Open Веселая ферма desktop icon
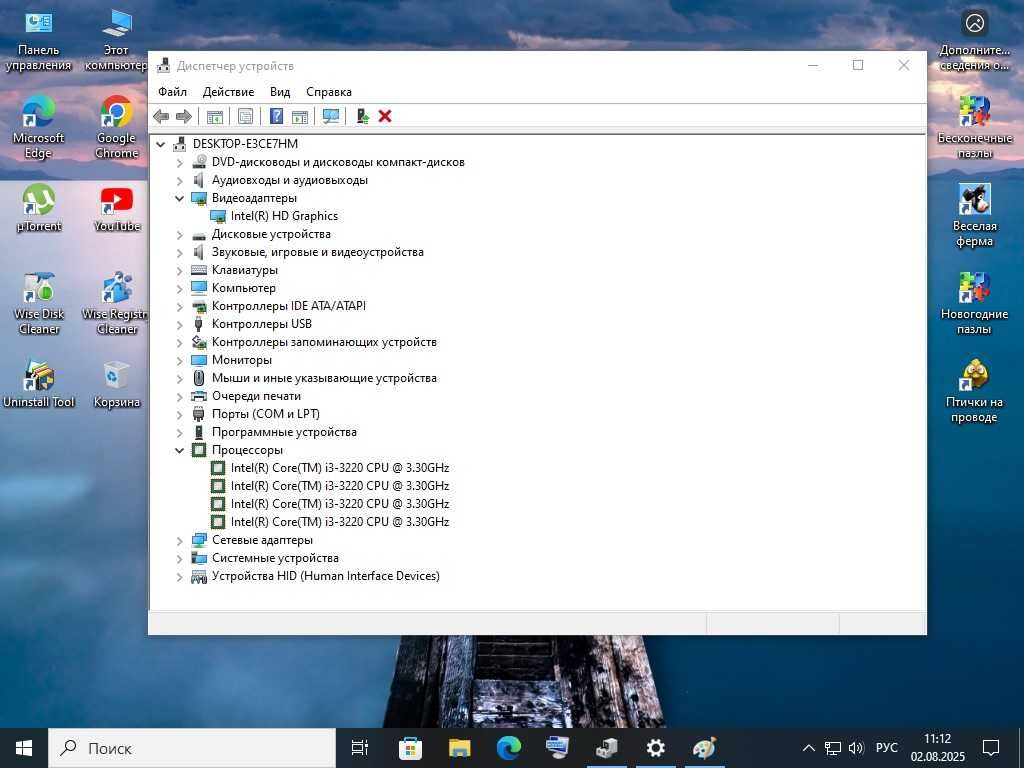Screen dimensions: 1024x768 (974, 216)
